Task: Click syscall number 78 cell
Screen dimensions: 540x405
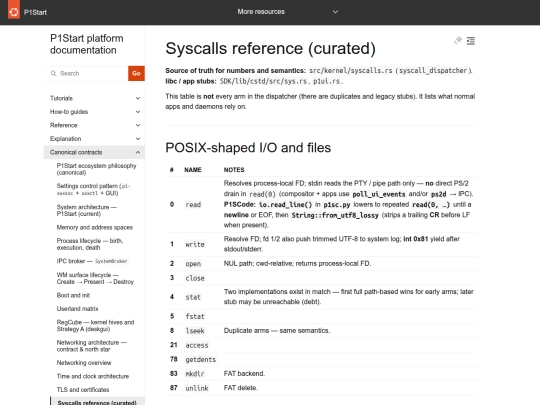Action: (174, 359)
